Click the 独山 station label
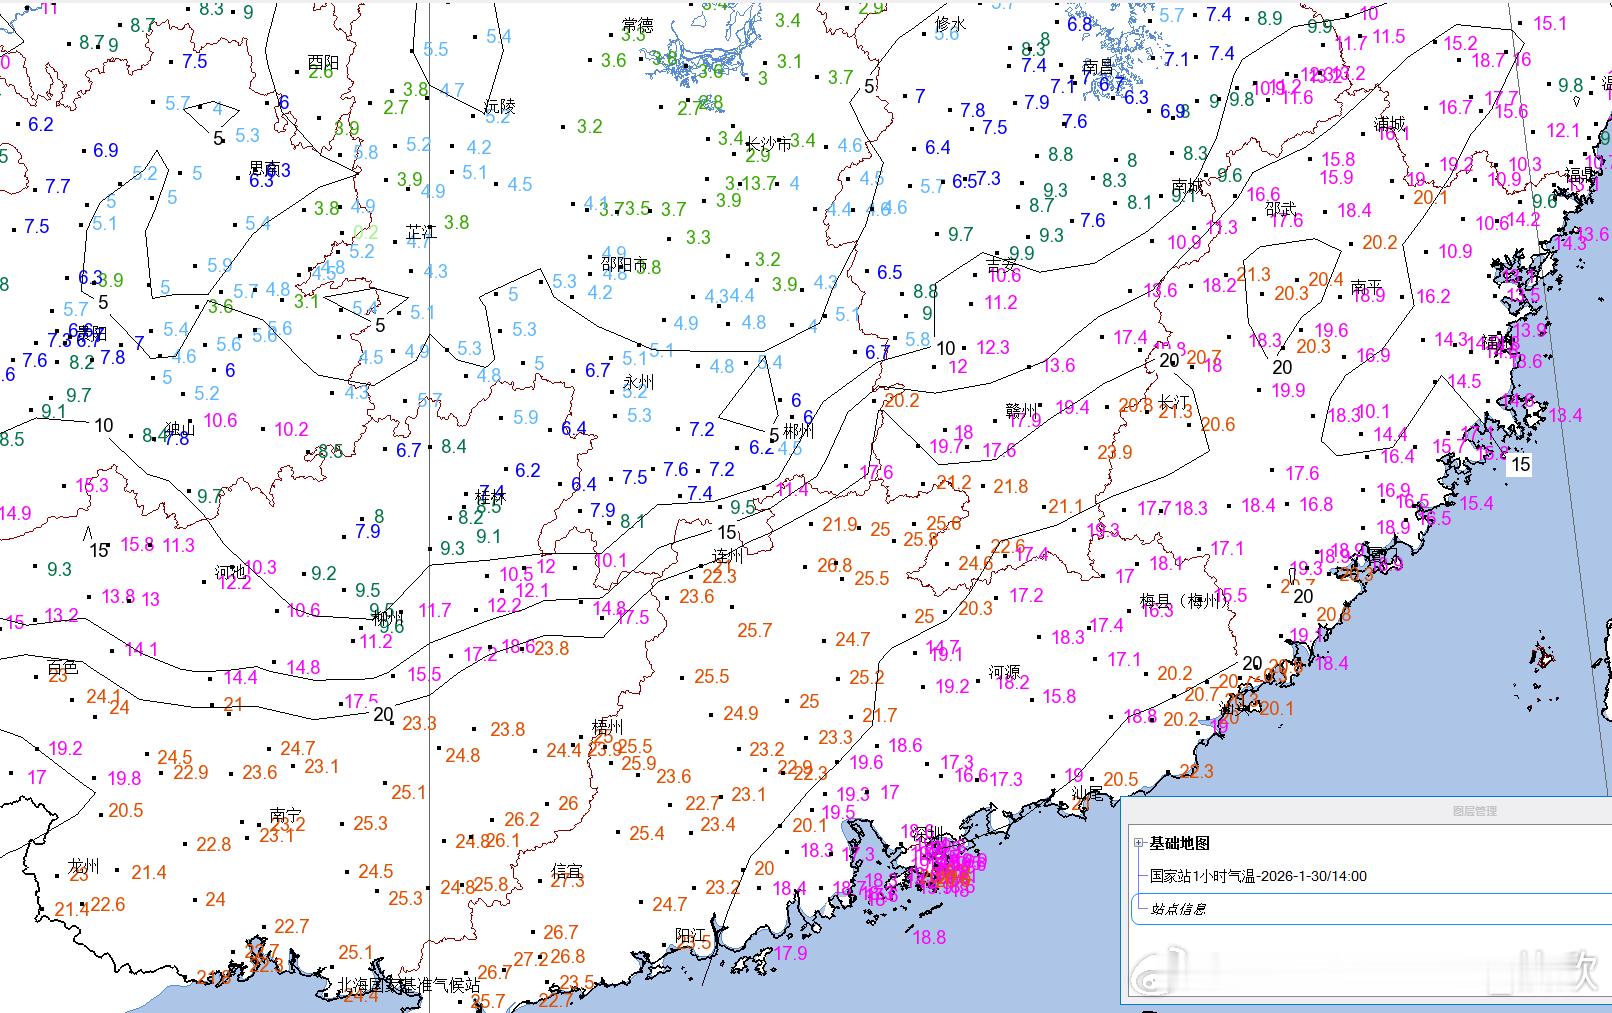This screenshot has width=1612, height=1013. (179, 431)
